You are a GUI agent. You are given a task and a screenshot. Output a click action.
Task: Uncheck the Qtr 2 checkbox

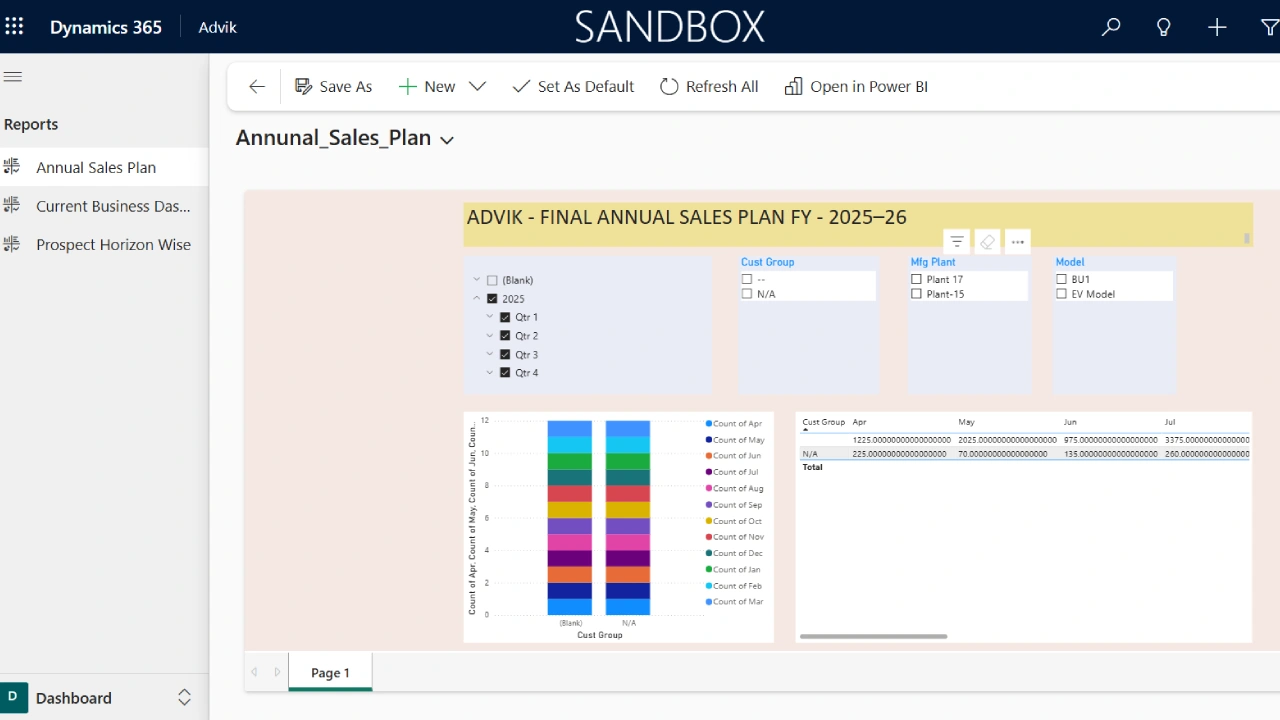pos(505,336)
